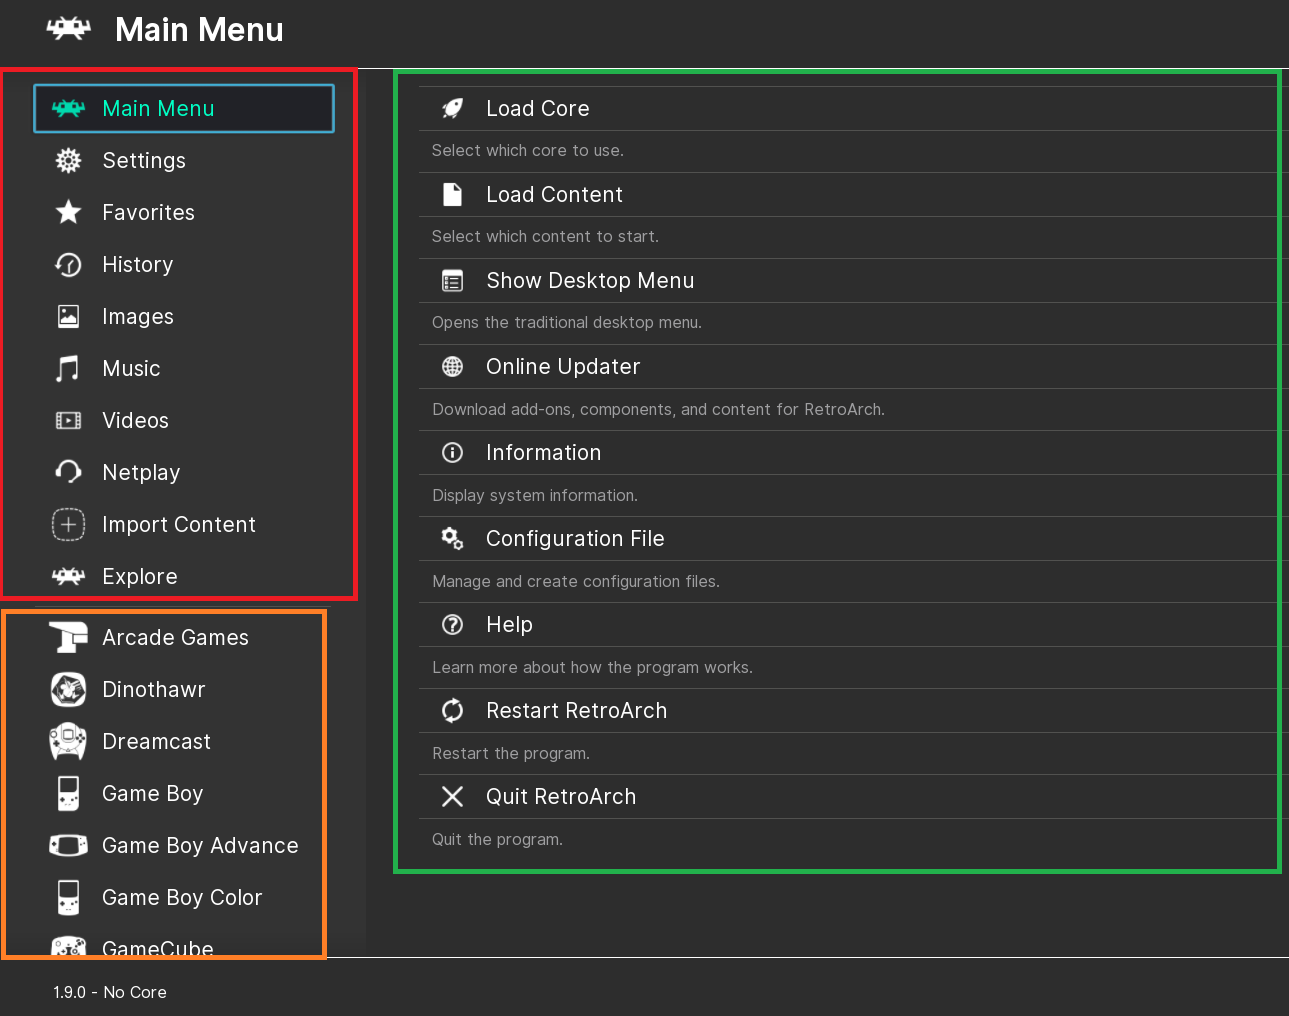Click the Images picture icon
The width and height of the screenshot is (1289, 1016).
point(68,316)
